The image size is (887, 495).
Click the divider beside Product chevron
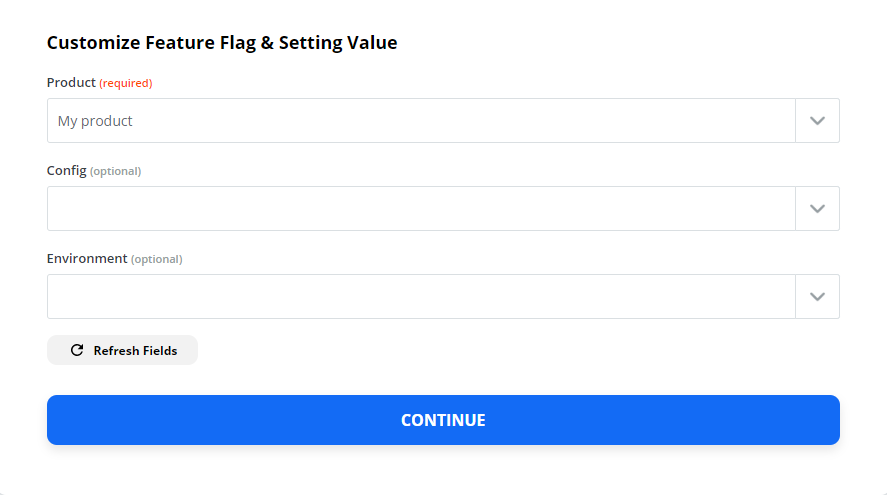point(795,121)
